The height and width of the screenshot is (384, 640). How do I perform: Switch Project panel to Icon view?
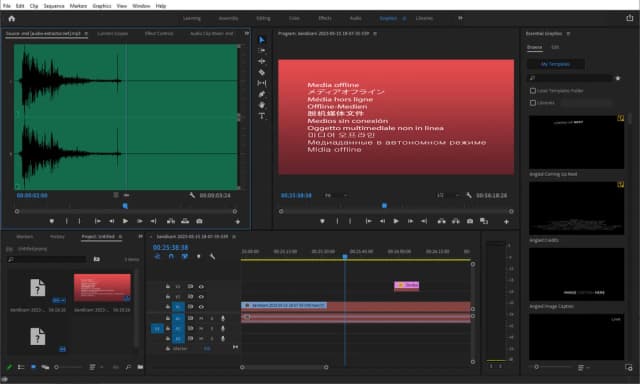33,367
